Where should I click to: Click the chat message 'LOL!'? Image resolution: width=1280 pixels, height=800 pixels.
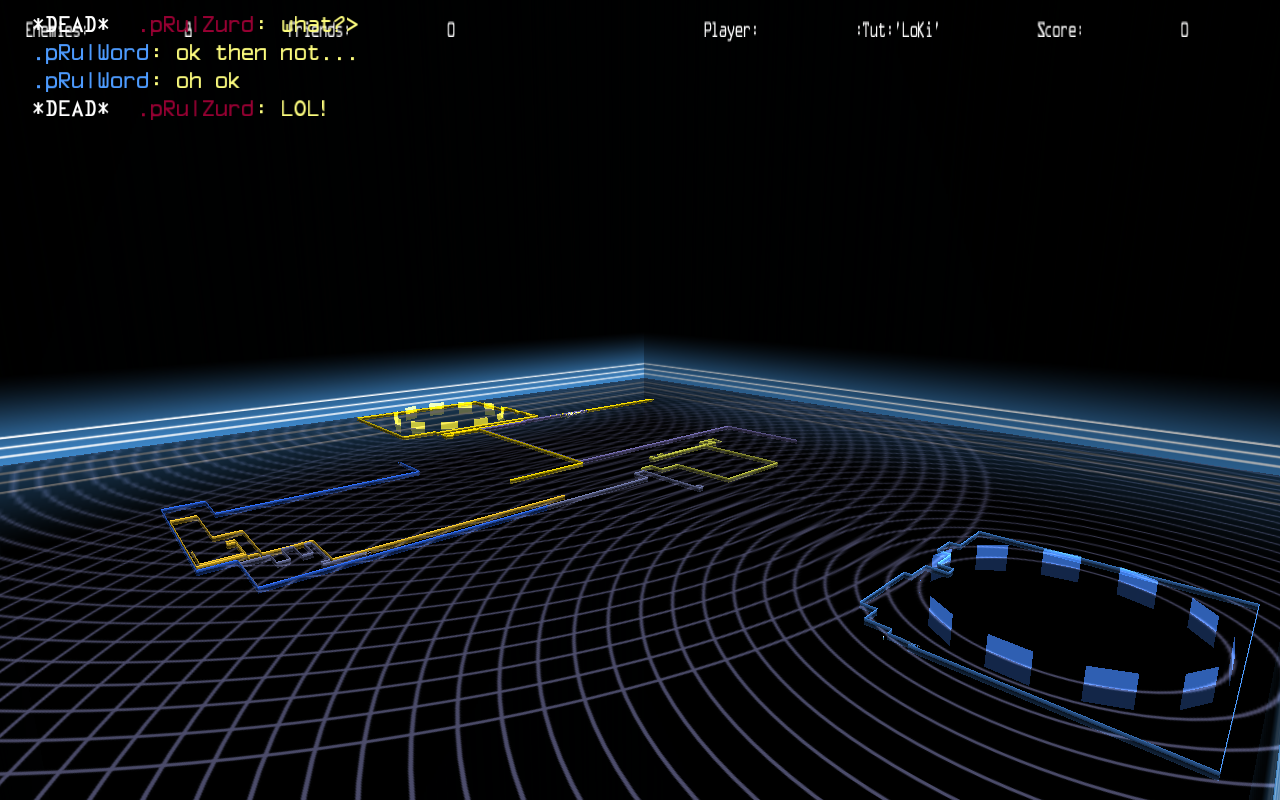[x=304, y=109]
